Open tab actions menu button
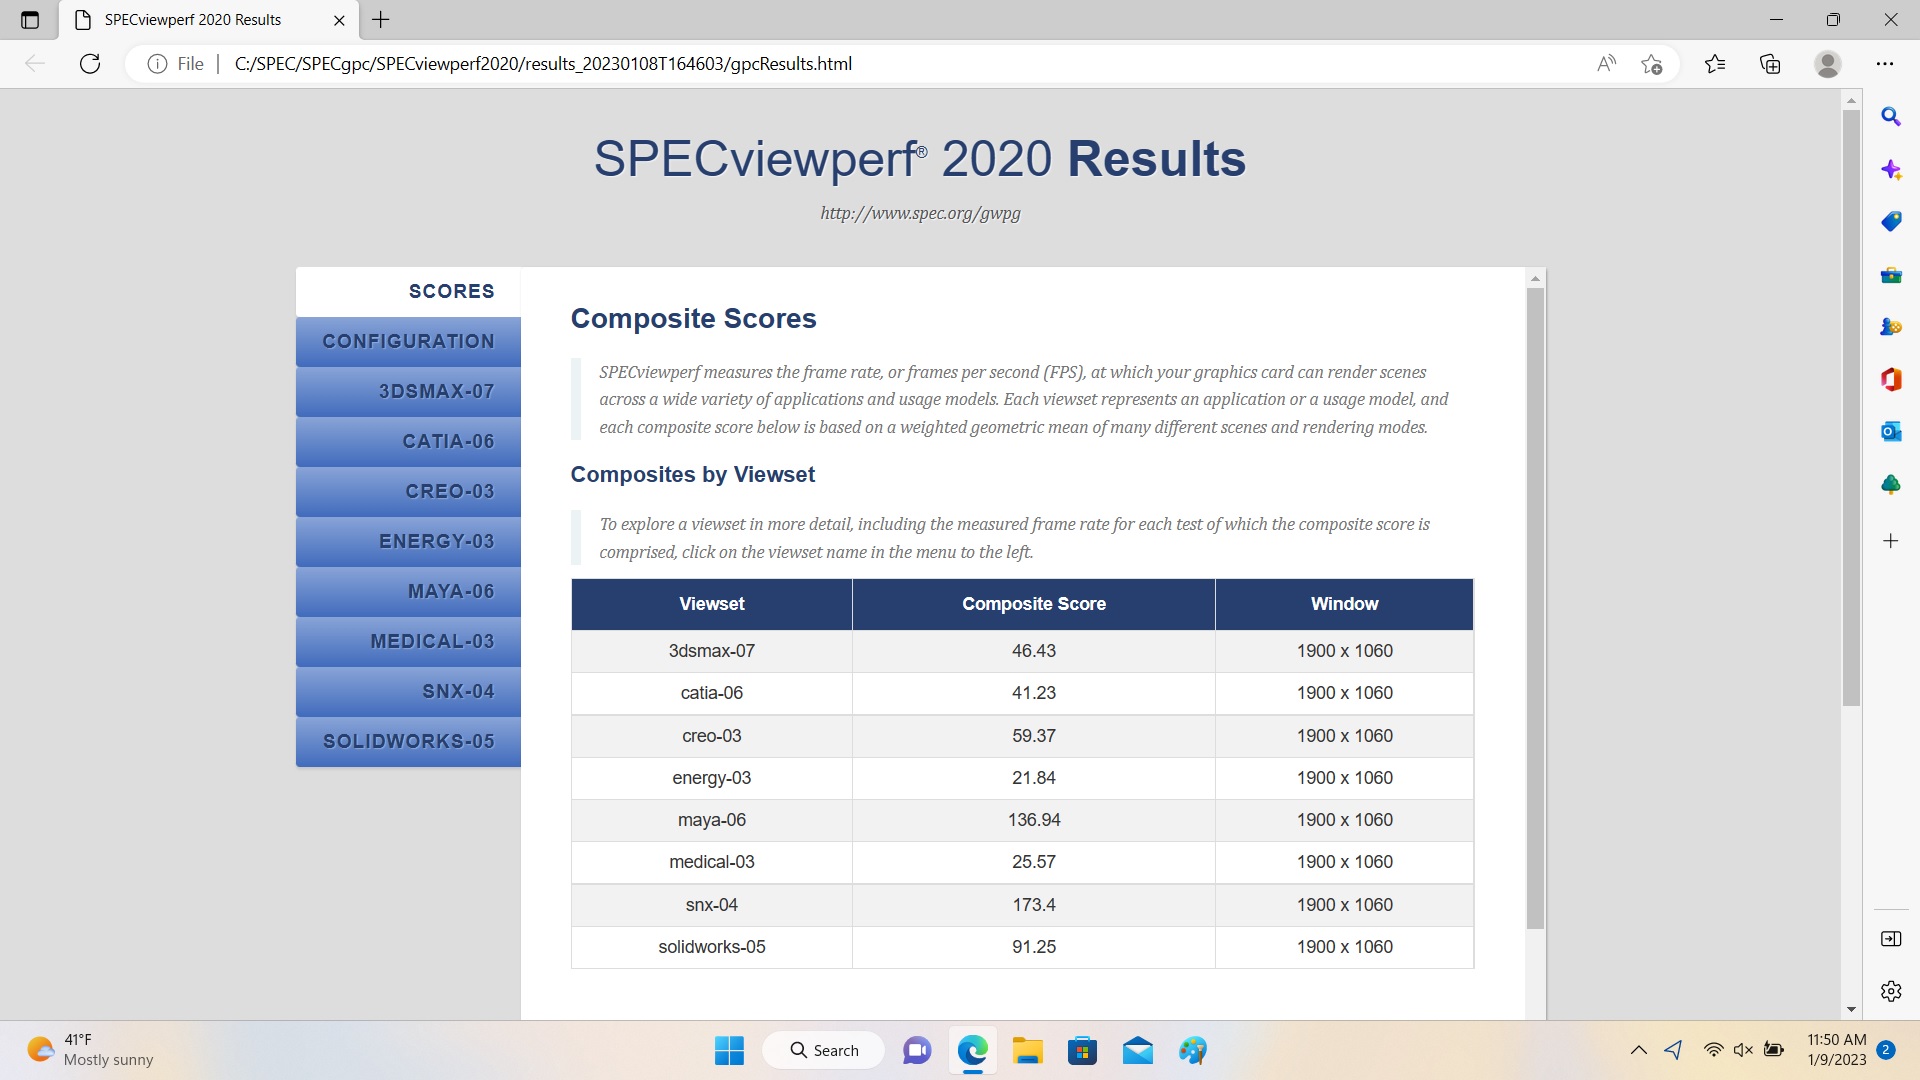Image resolution: width=1920 pixels, height=1080 pixels. point(30,20)
